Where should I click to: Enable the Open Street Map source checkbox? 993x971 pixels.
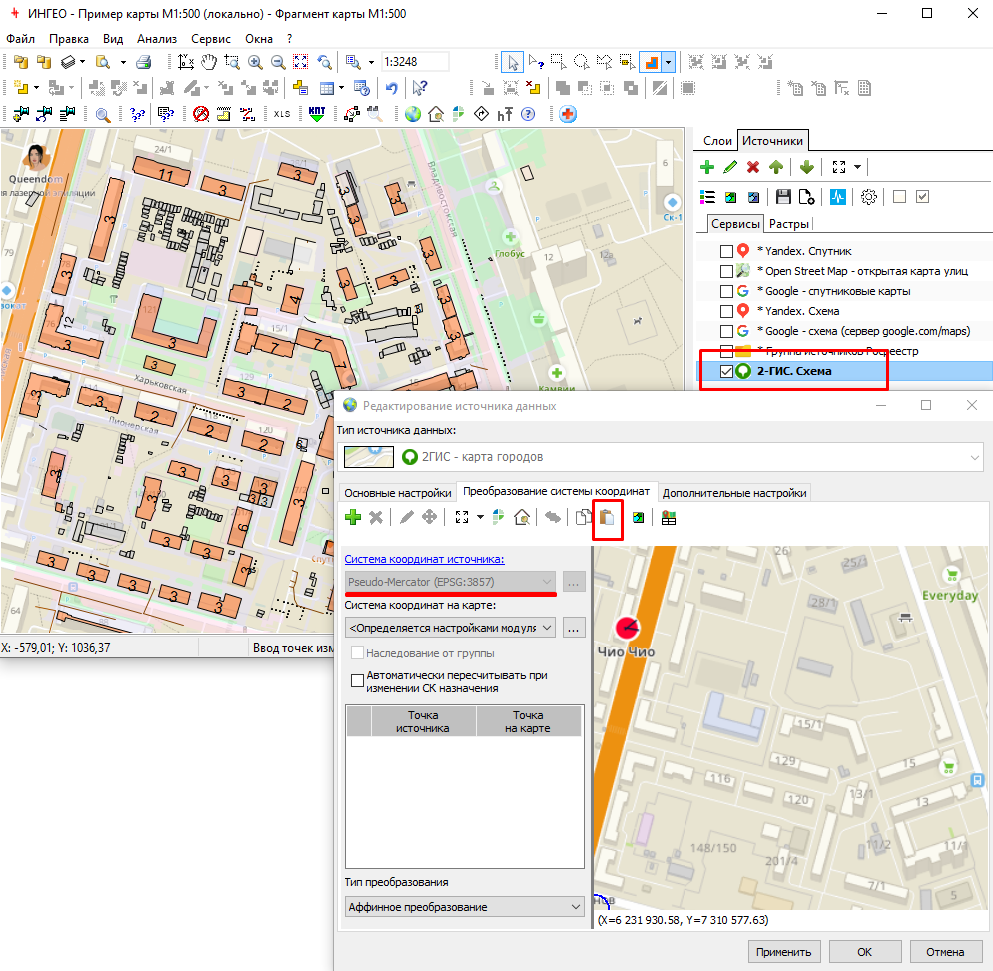[x=726, y=271]
